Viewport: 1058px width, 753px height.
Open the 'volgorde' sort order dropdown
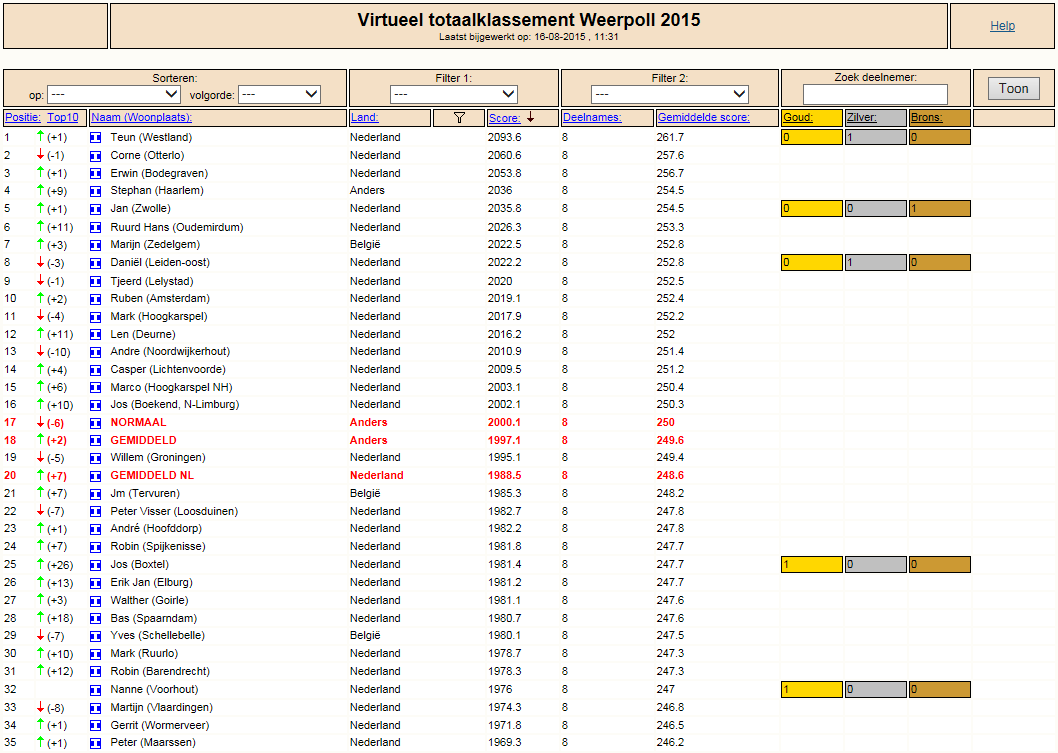[279, 94]
